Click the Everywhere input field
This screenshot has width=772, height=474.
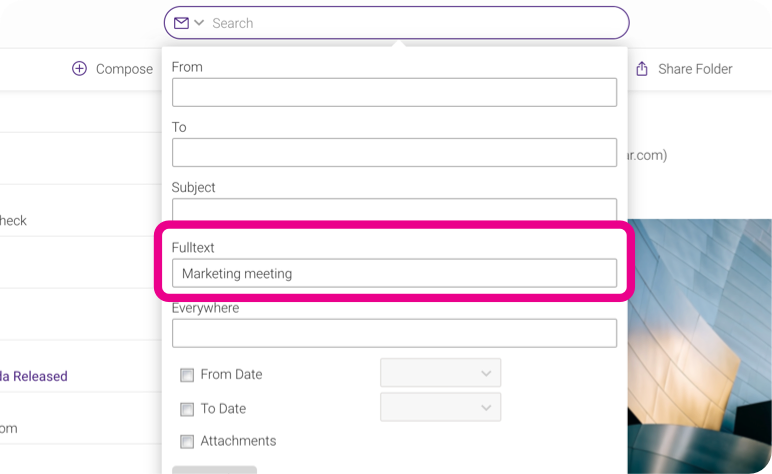[394, 333]
